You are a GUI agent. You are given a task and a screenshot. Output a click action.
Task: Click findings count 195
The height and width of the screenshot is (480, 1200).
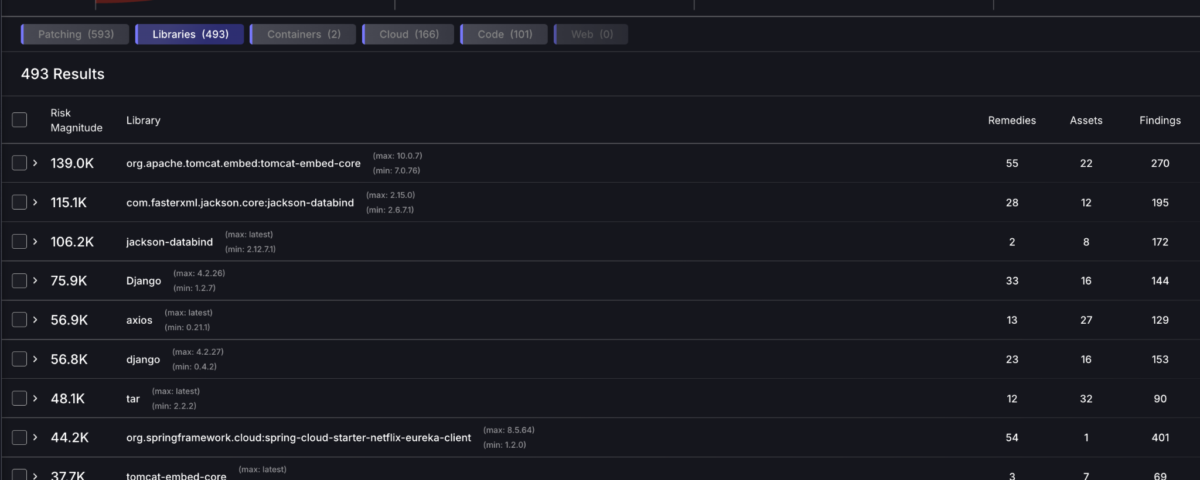[x=1160, y=202]
